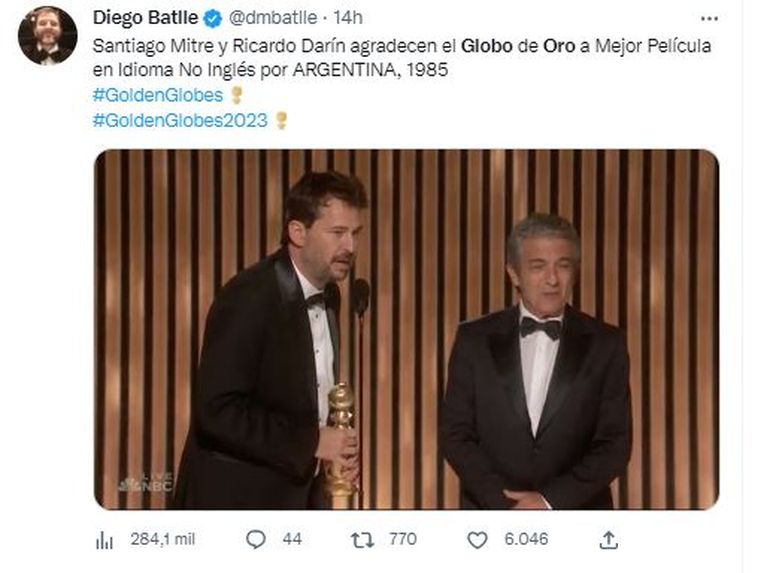Viewport: 770px width, 573px height.
Task: View tweet analytics bar chart icon
Action: [x=104, y=540]
